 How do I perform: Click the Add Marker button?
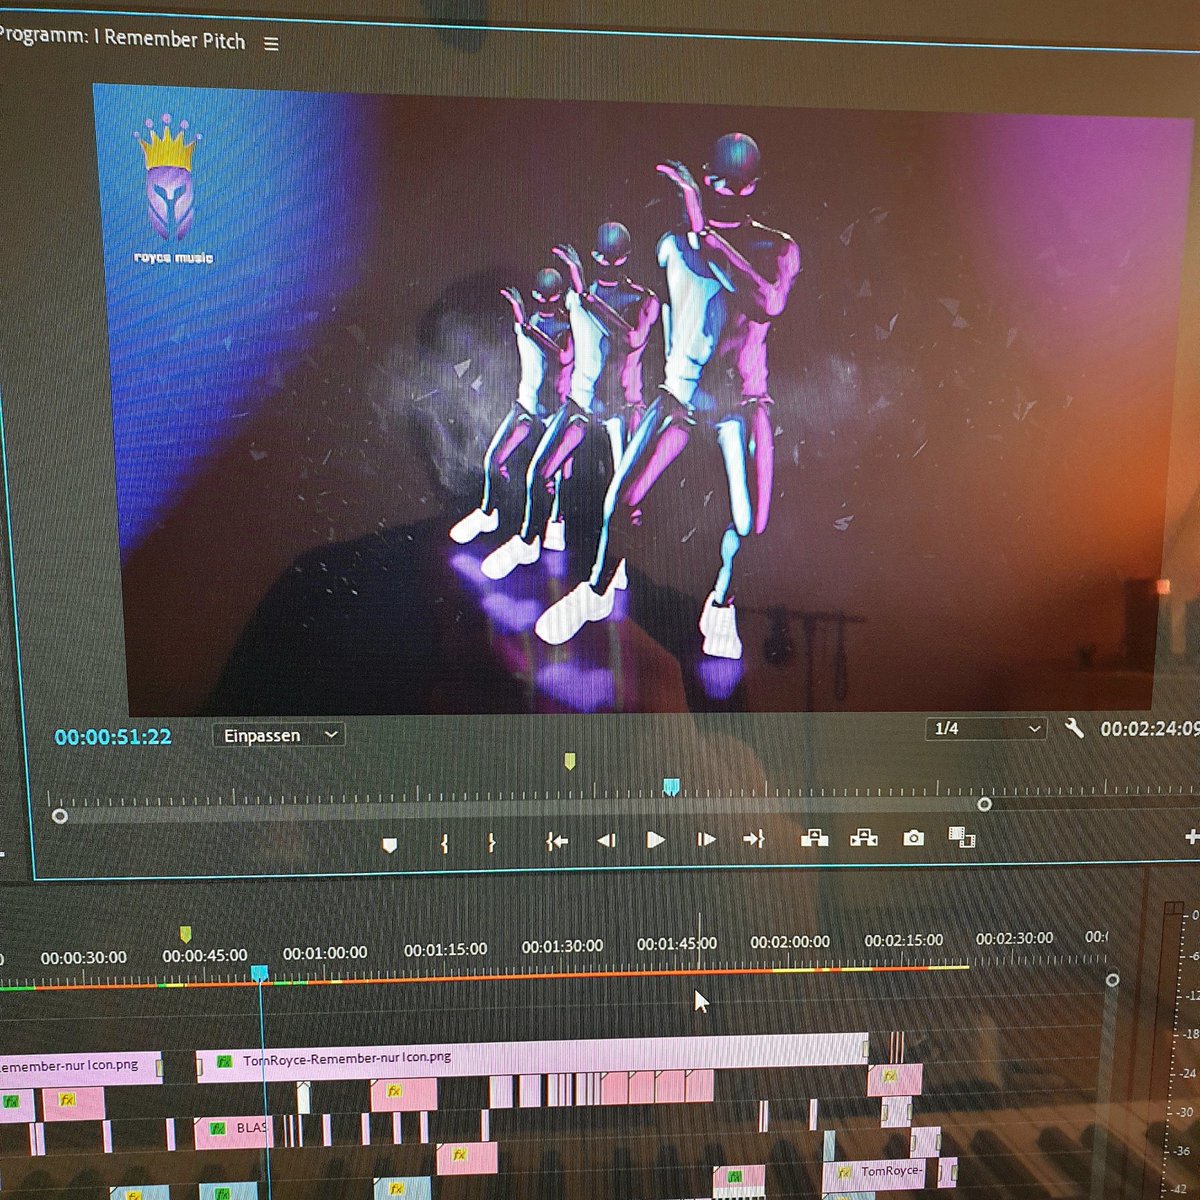[x=390, y=845]
